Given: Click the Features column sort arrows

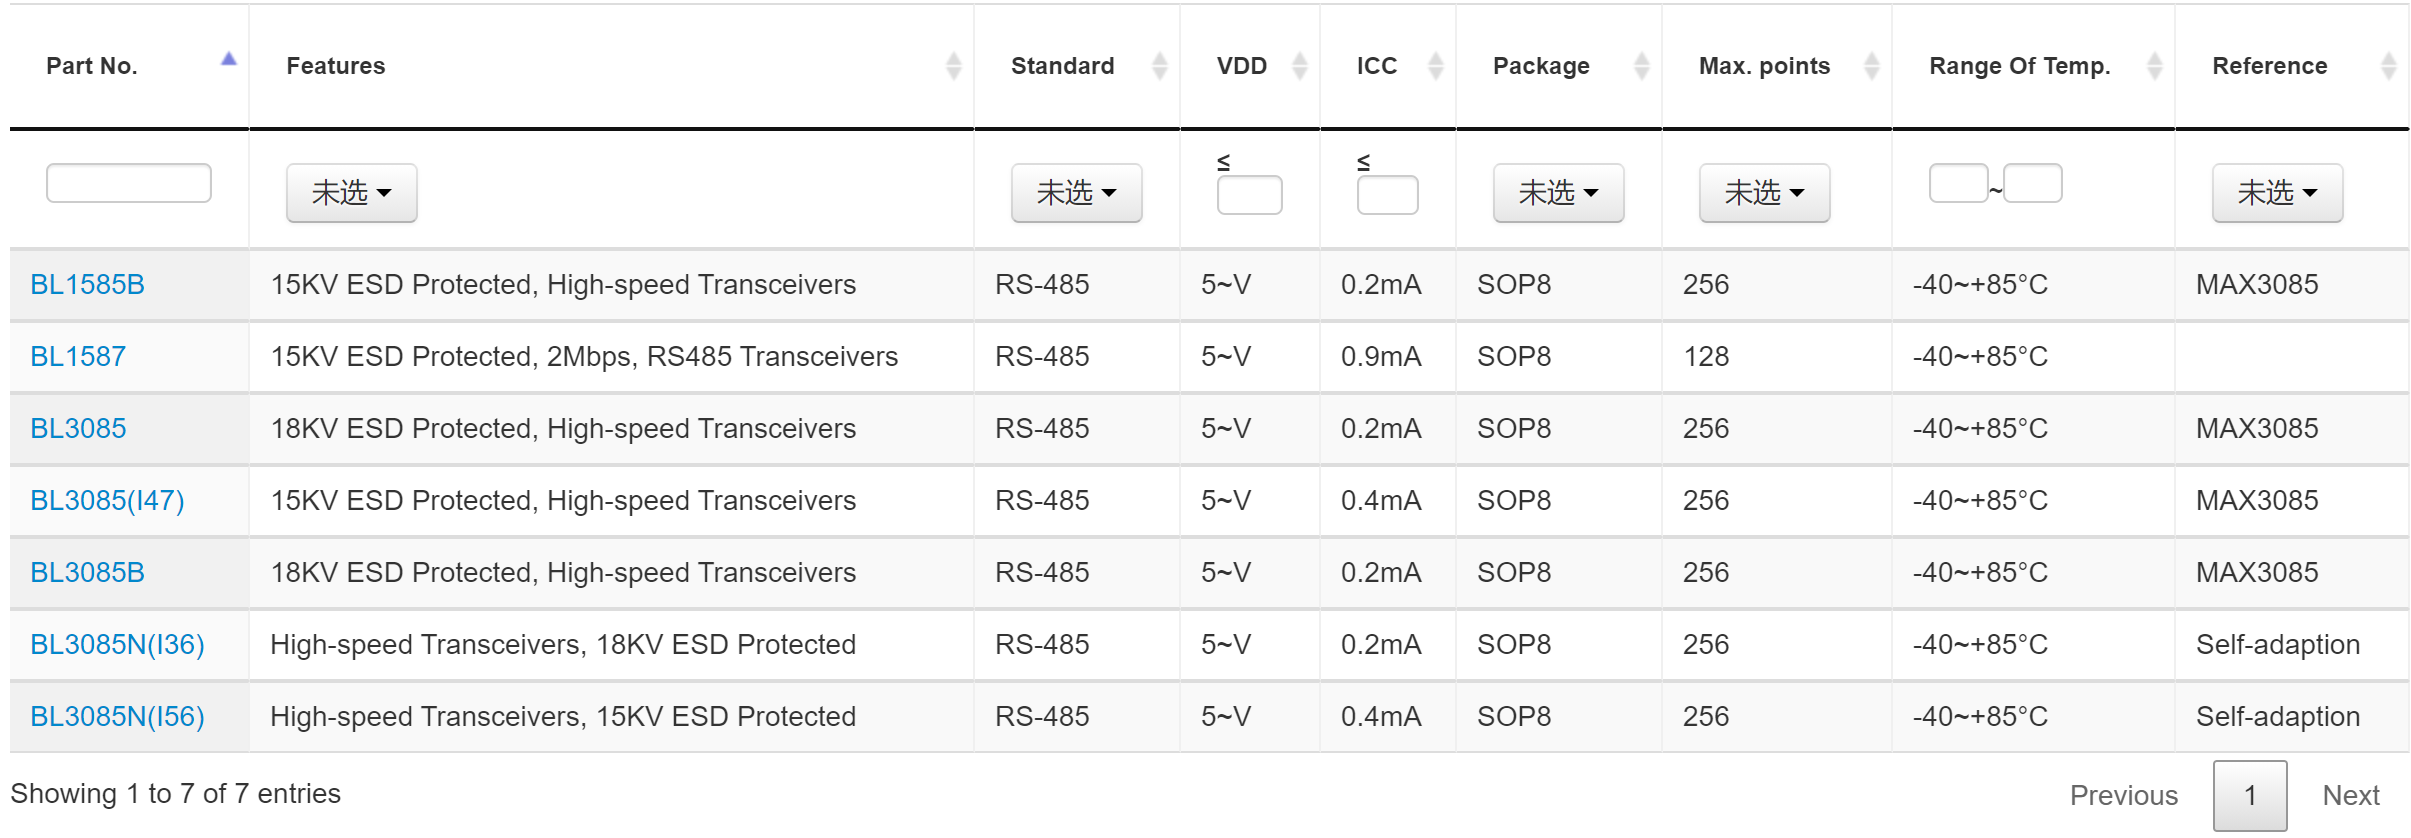Looking at the screenshot, I should 954,66.
